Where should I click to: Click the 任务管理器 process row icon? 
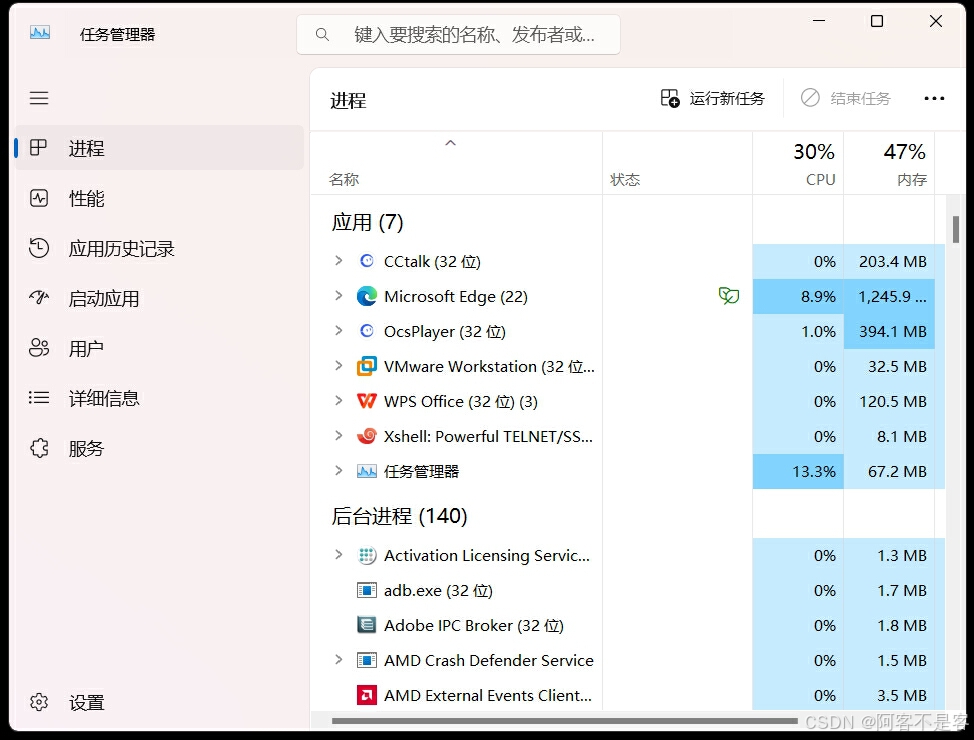point(366,471)
